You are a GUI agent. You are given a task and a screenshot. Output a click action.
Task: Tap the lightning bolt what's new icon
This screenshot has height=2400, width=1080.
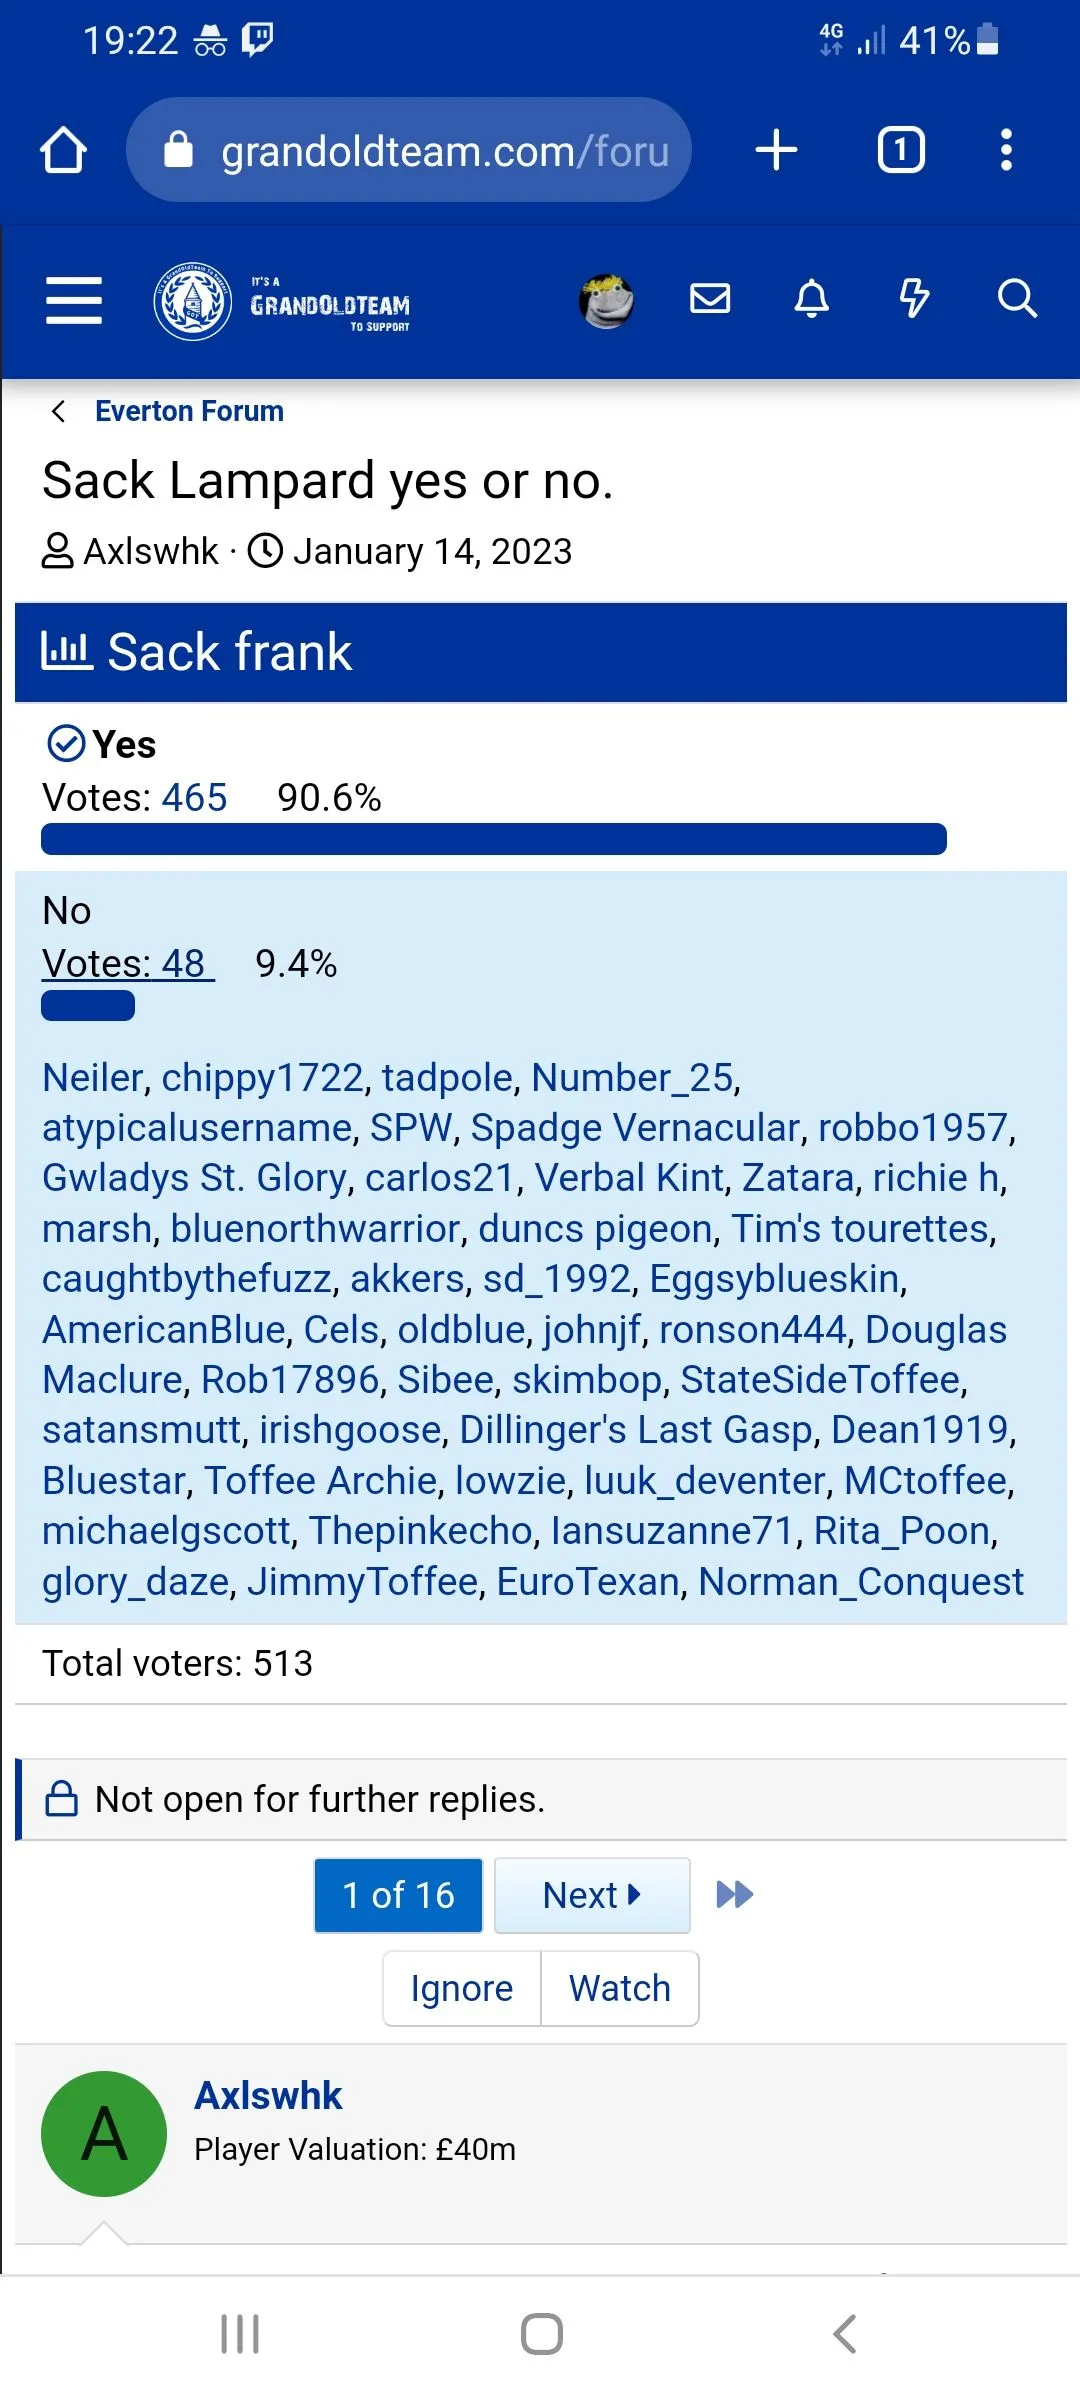[914, 299]
